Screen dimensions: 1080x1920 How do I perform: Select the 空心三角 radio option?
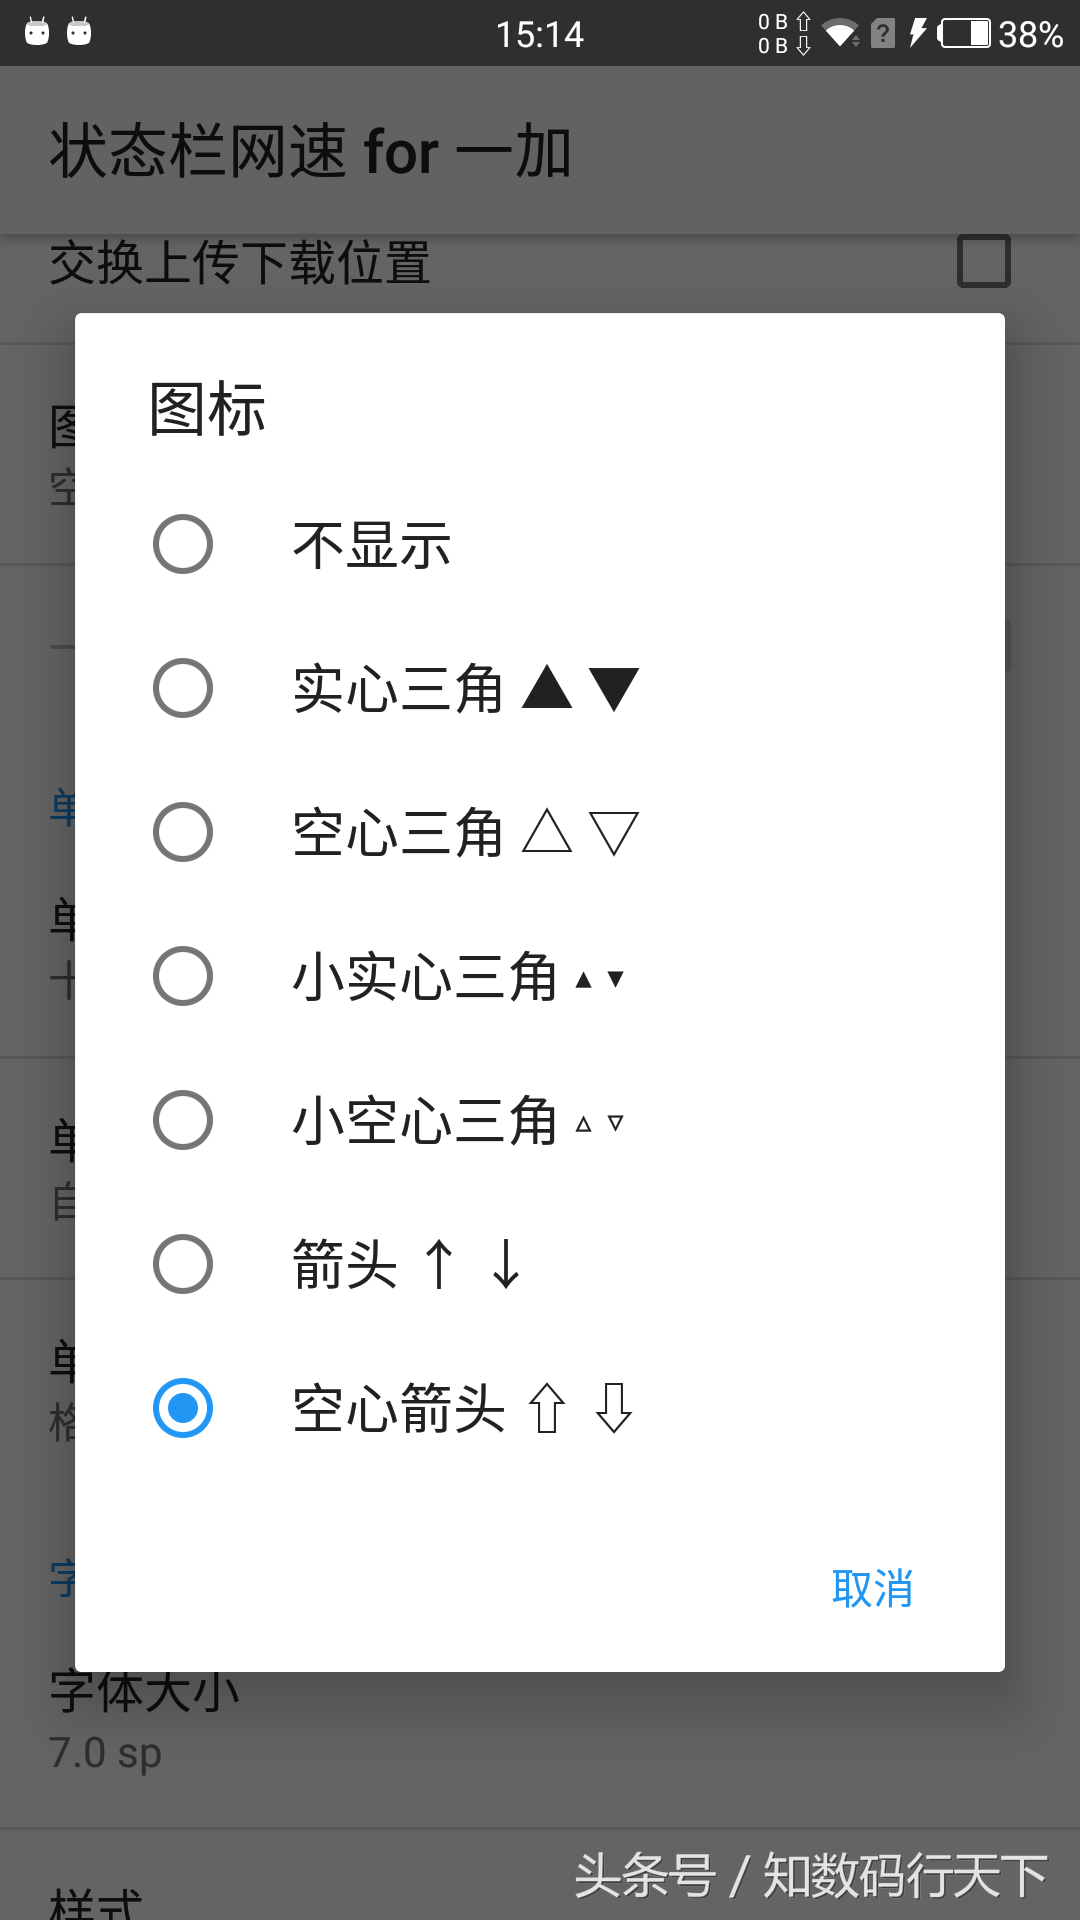click(183, 832)
